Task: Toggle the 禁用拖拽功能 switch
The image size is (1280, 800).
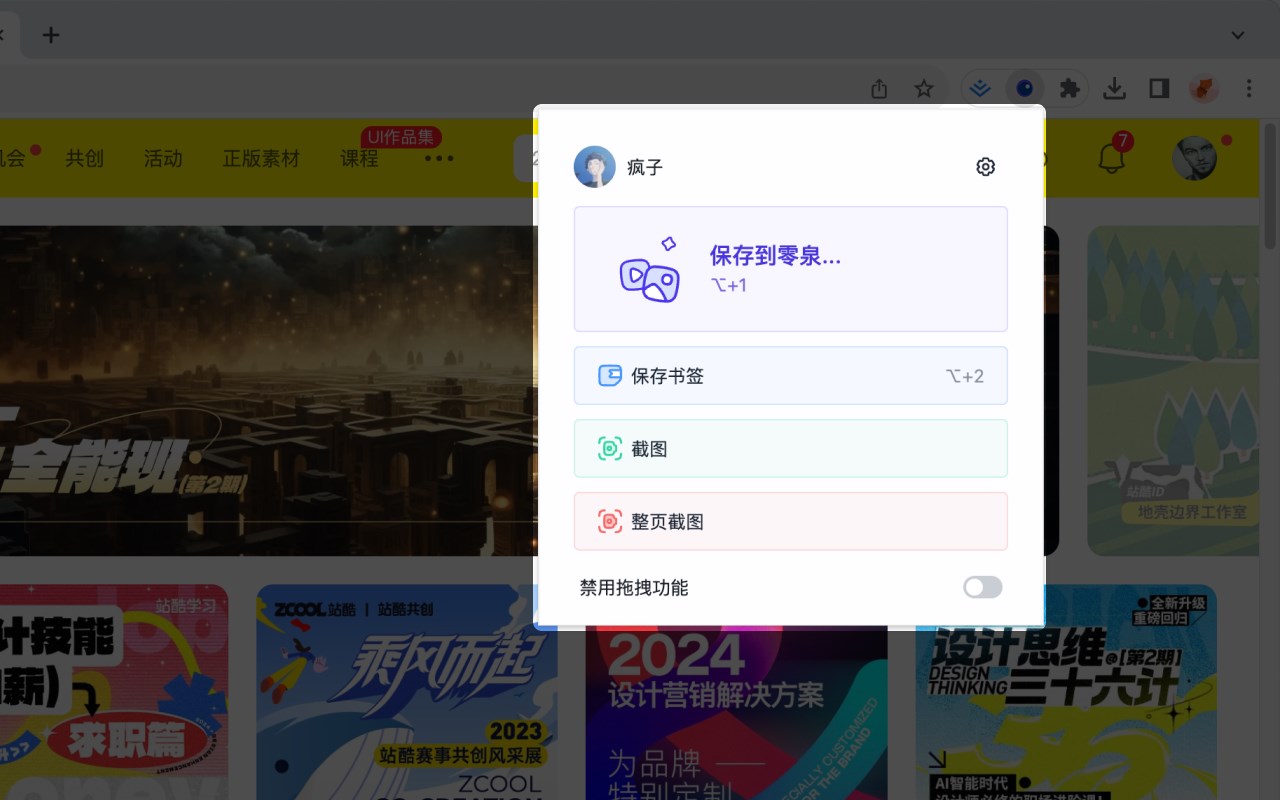Action: tap(982, 587)
